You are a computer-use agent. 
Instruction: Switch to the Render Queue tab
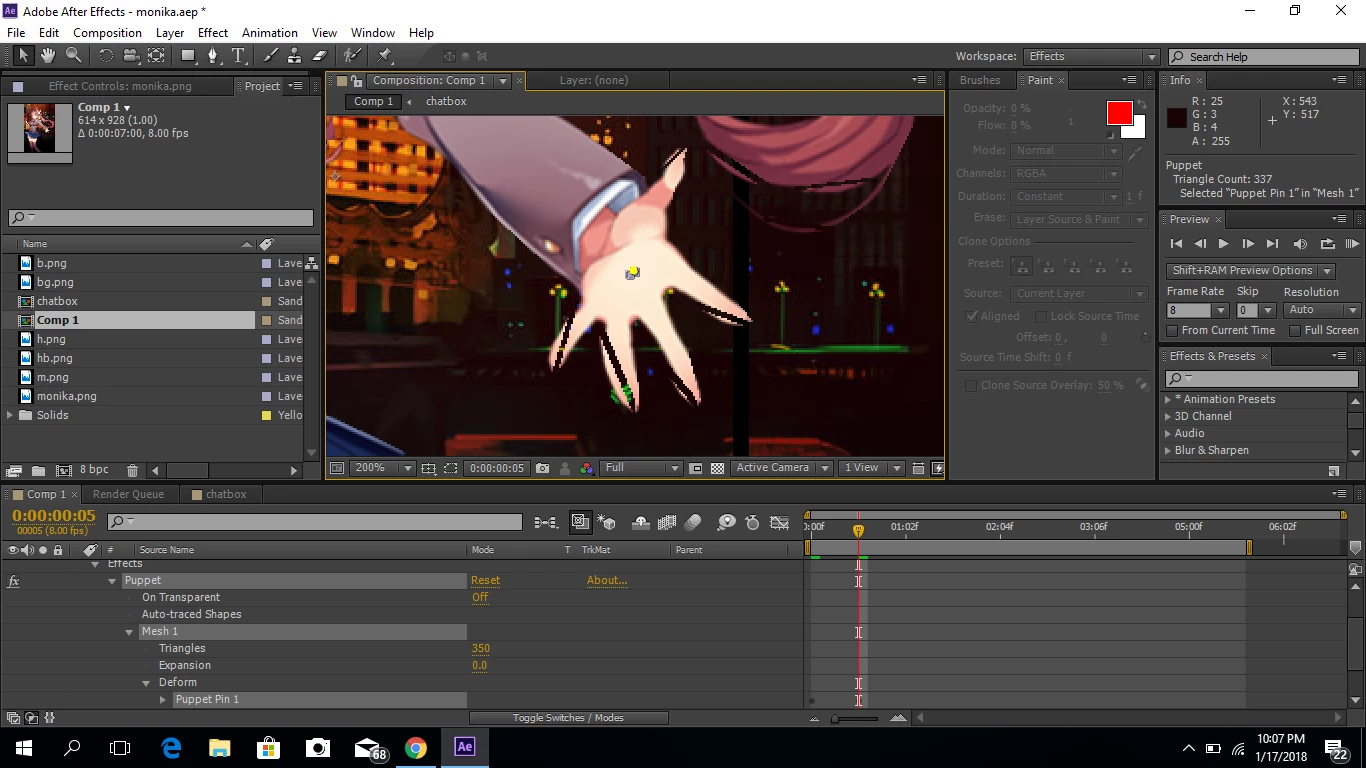(x=128, y=494)
